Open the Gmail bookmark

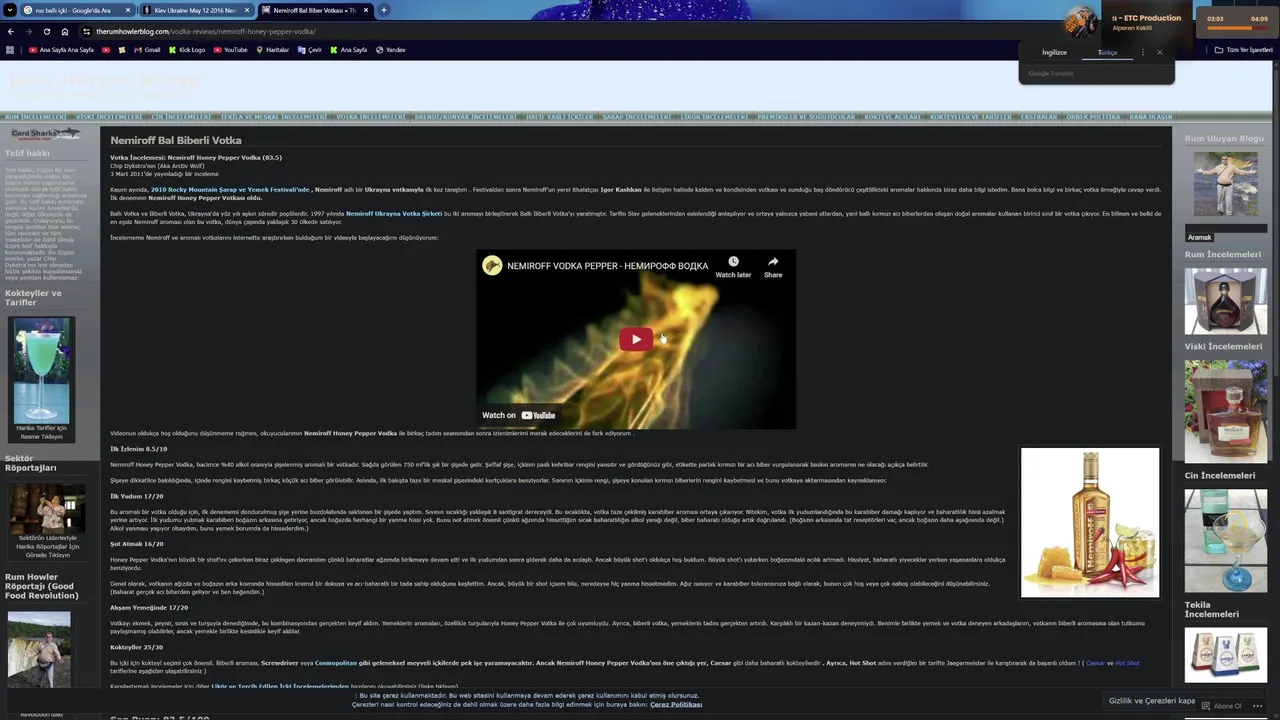coord(146,50)
